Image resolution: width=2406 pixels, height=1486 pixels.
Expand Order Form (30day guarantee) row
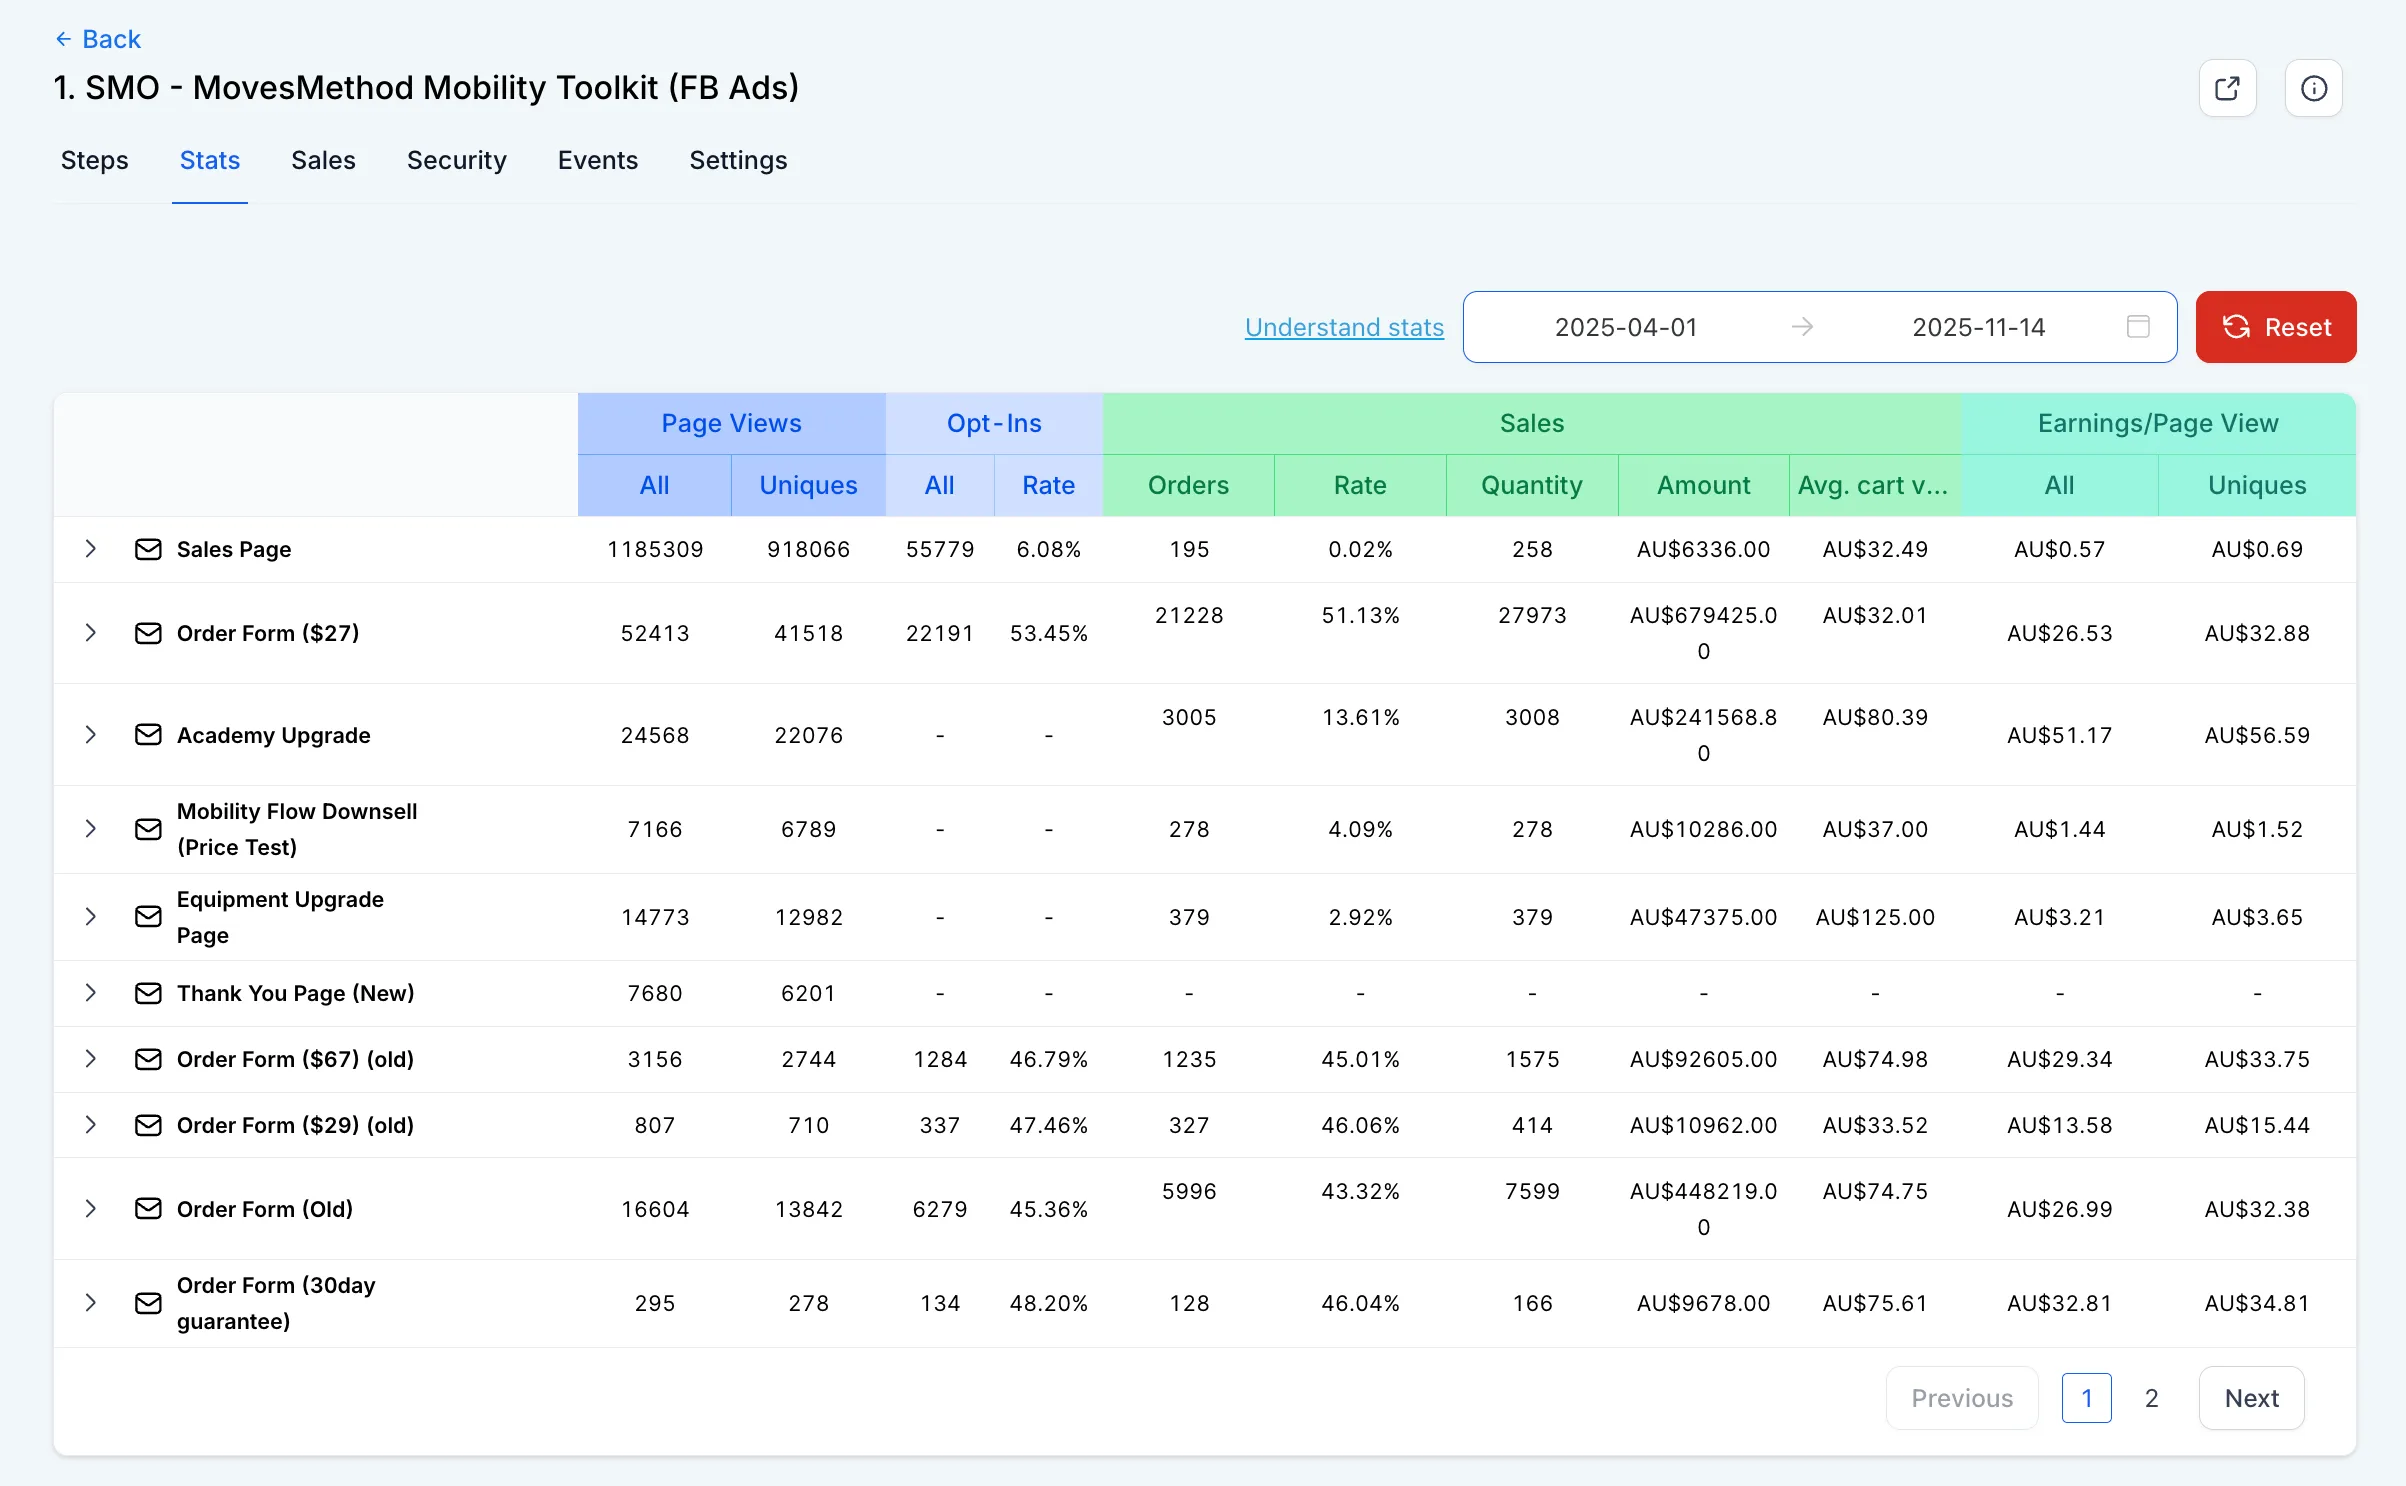(x=91, y=1303)
